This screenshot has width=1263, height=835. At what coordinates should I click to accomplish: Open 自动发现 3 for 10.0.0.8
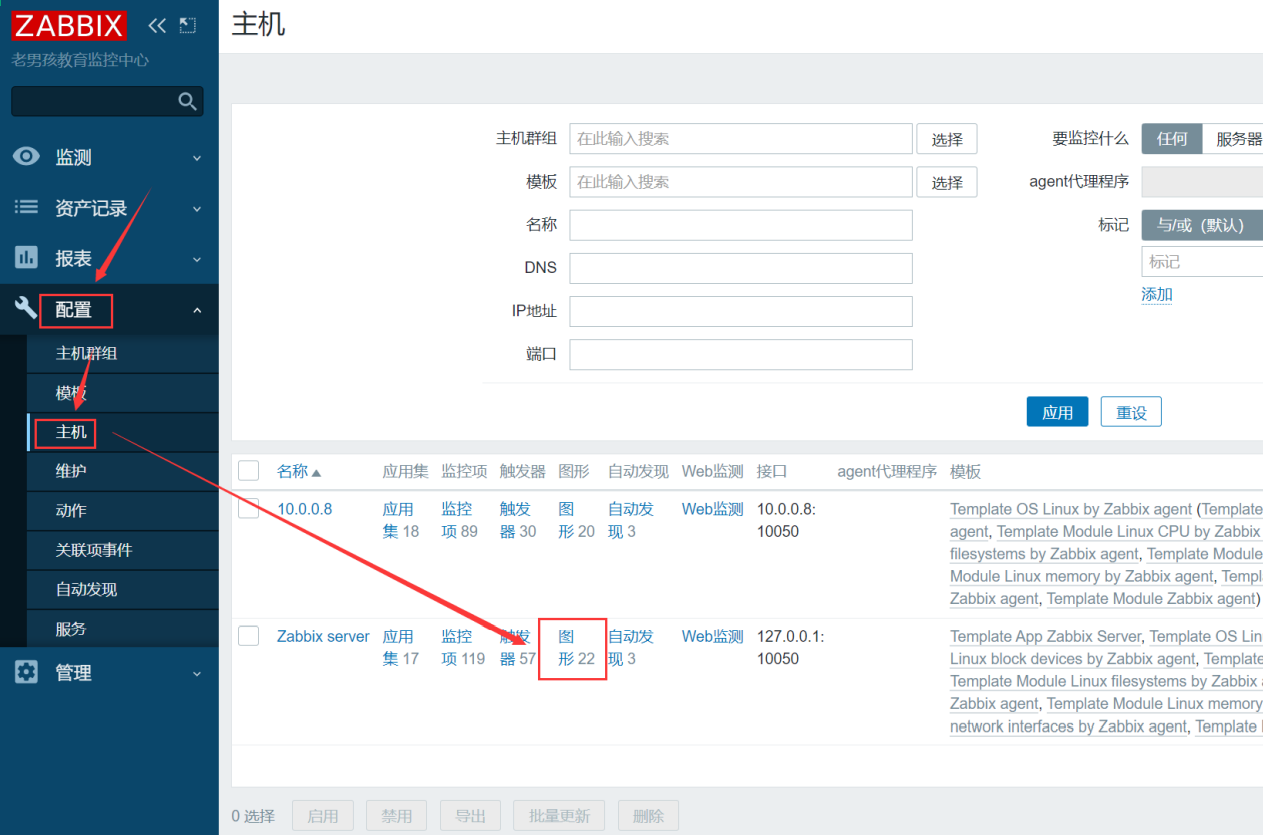[x=631, y=520]
